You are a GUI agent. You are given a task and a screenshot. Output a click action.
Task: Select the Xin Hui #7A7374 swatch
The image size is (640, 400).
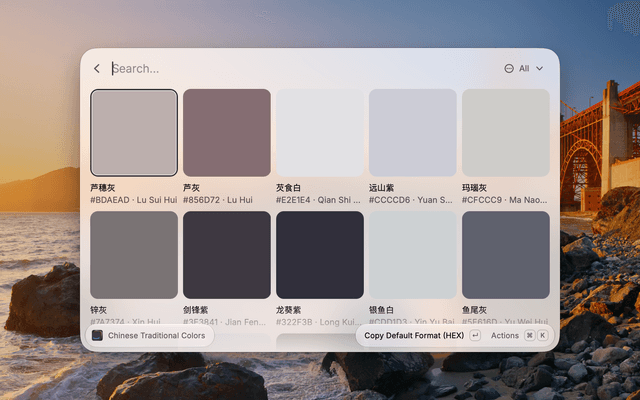134,255
